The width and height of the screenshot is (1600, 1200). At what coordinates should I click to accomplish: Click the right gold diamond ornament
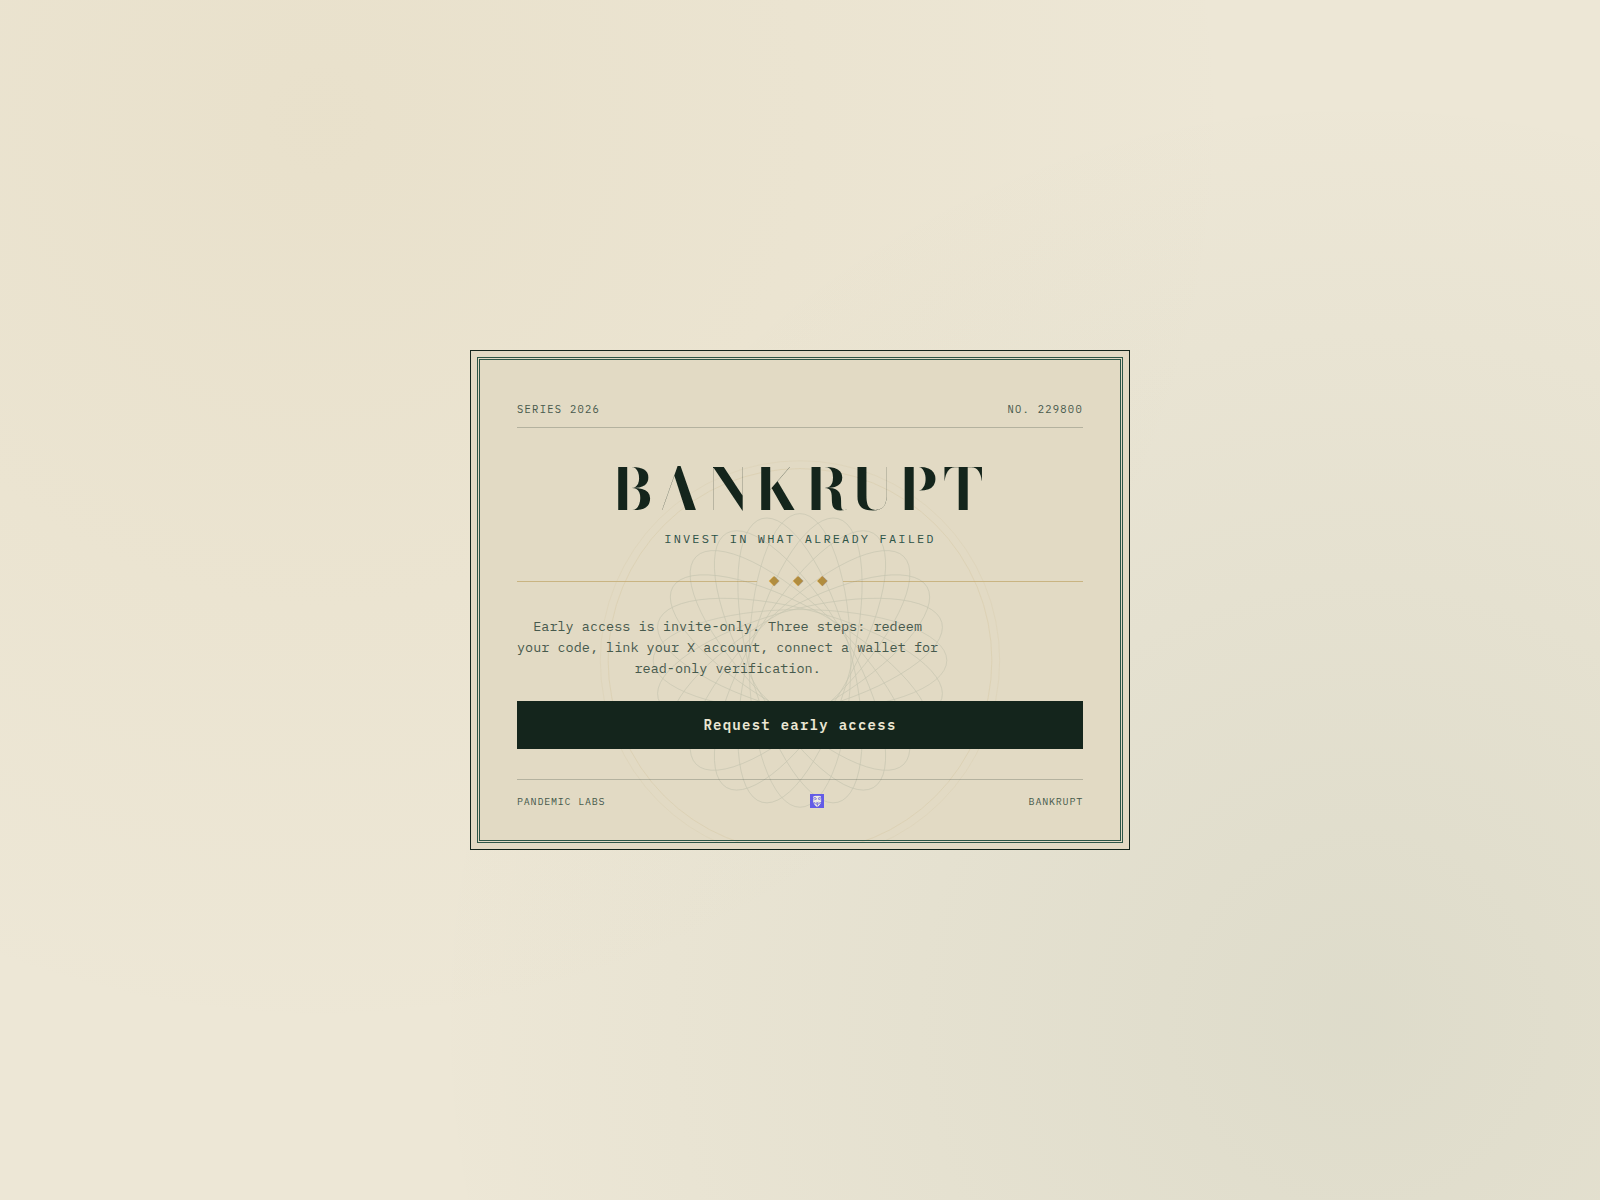click(822, 581)
